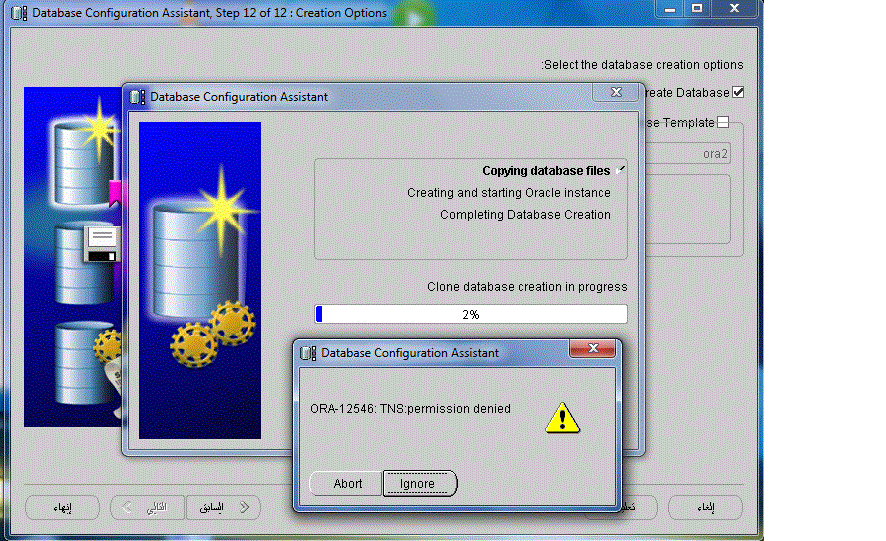Viewport: 886px width, 541px height.
Task: Close the progress Database Configuration Assistant window
Action: [615, 93]
